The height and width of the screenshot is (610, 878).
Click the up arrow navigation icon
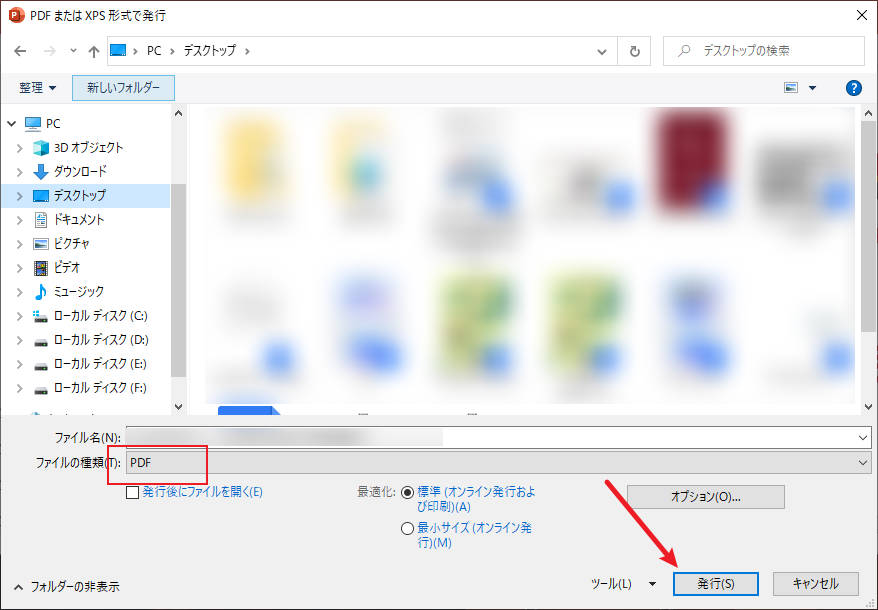93,51
